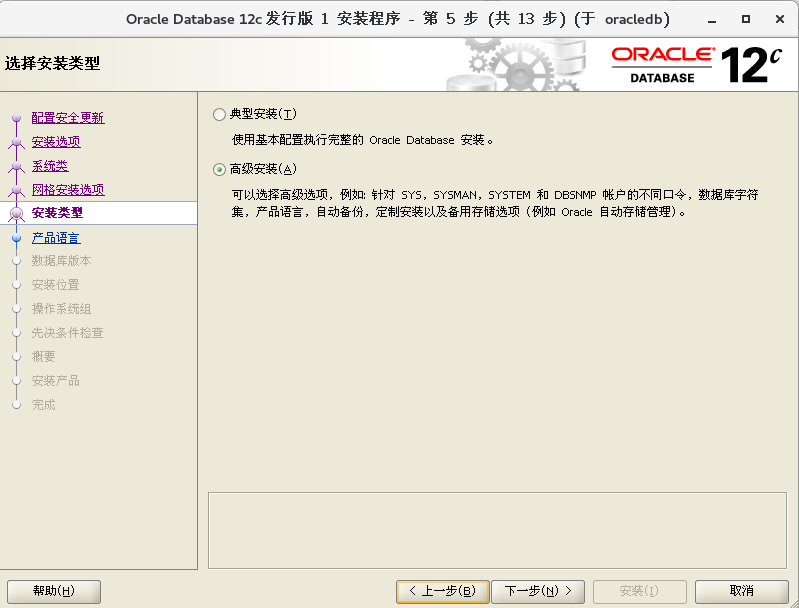Open the 配置安全更新 step link
This screenshot has height=608, width=799.
(68, 118)
